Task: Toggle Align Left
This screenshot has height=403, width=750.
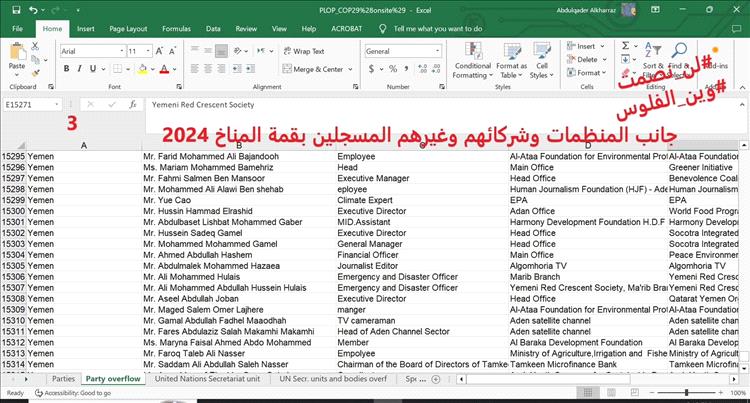Action: tap(195, 69)
